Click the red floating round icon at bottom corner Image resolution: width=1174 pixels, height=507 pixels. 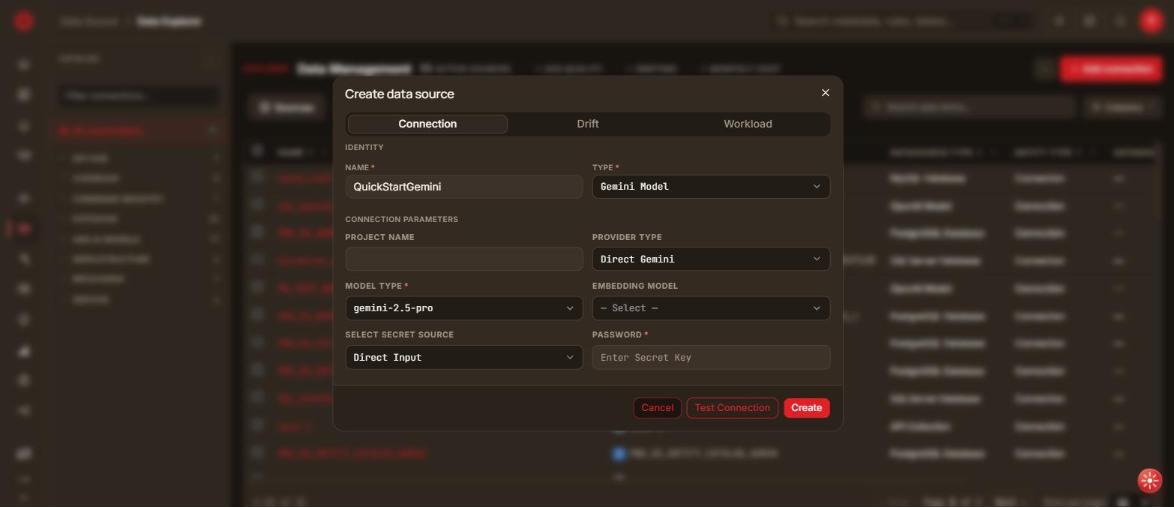point(1149,480)
